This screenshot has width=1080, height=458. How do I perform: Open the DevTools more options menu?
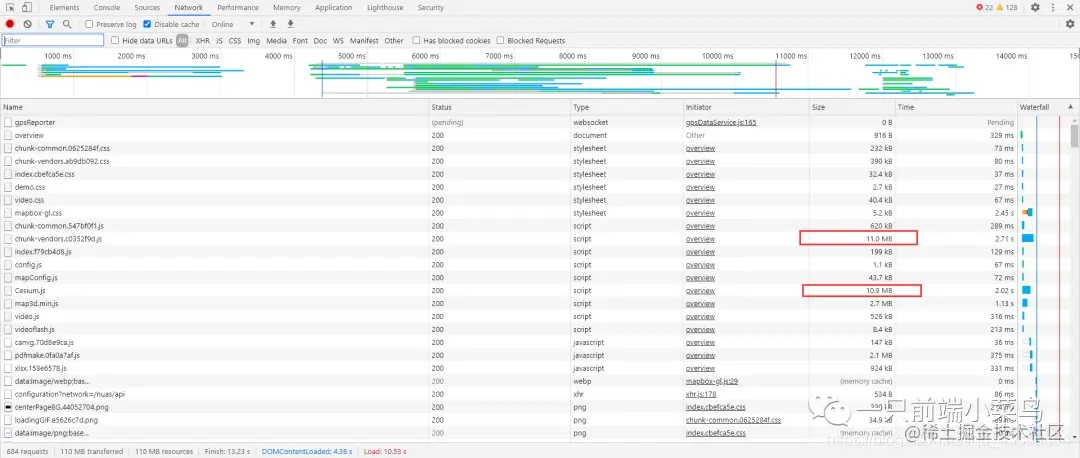(x=1054, y=8)
